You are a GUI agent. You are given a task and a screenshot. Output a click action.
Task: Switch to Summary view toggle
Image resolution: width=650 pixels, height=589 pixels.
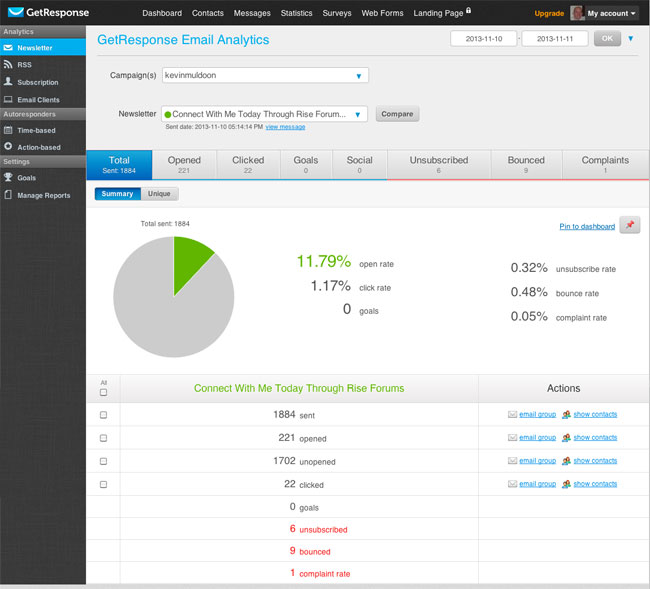pos(118,194)
